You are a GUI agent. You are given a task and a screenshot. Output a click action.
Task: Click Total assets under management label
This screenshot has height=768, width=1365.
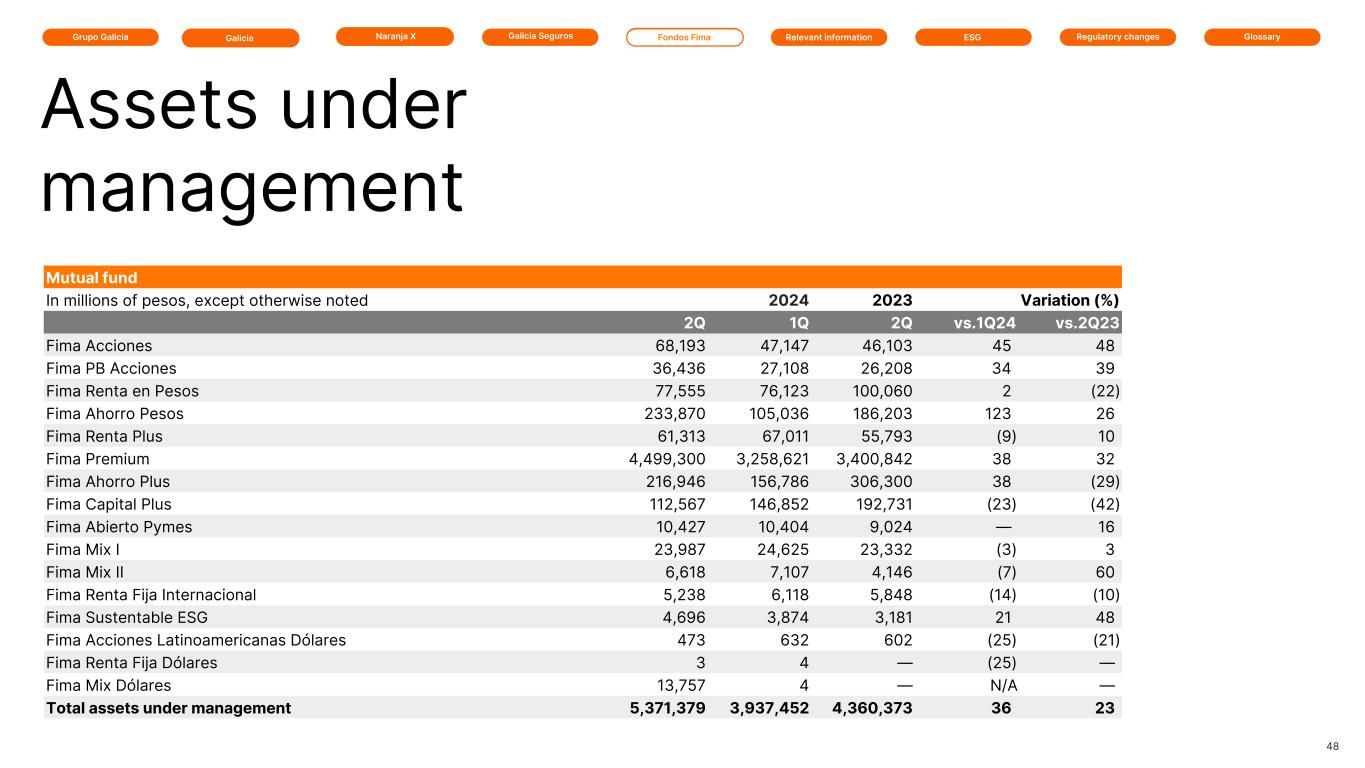click(x=168, y=708)
